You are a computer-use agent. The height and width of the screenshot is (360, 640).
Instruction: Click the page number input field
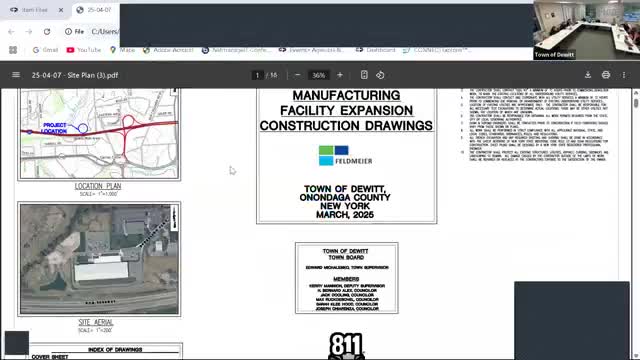257,75
